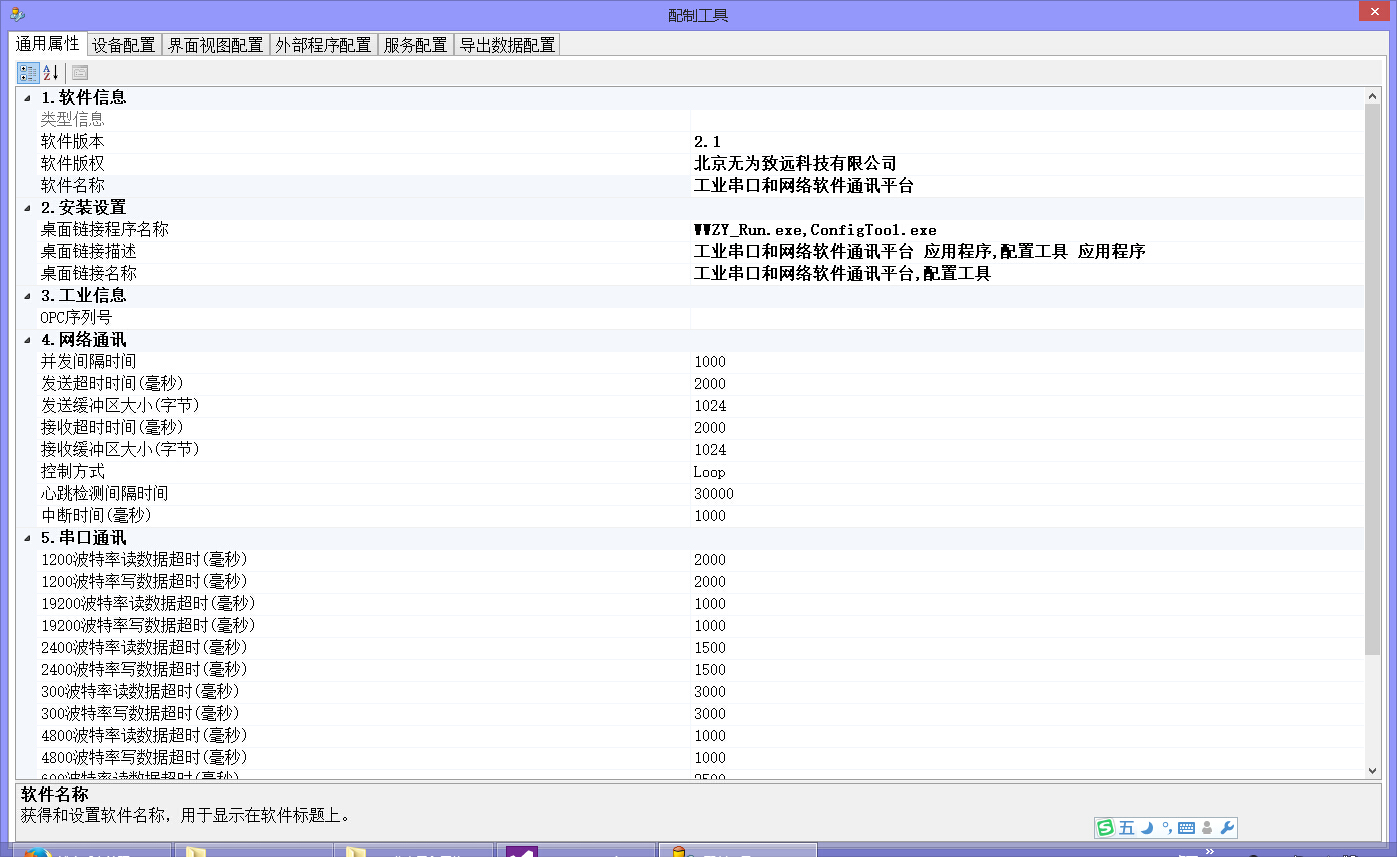
Task: Collapse the 2.安装设置 category
Action: click(27, 208)
